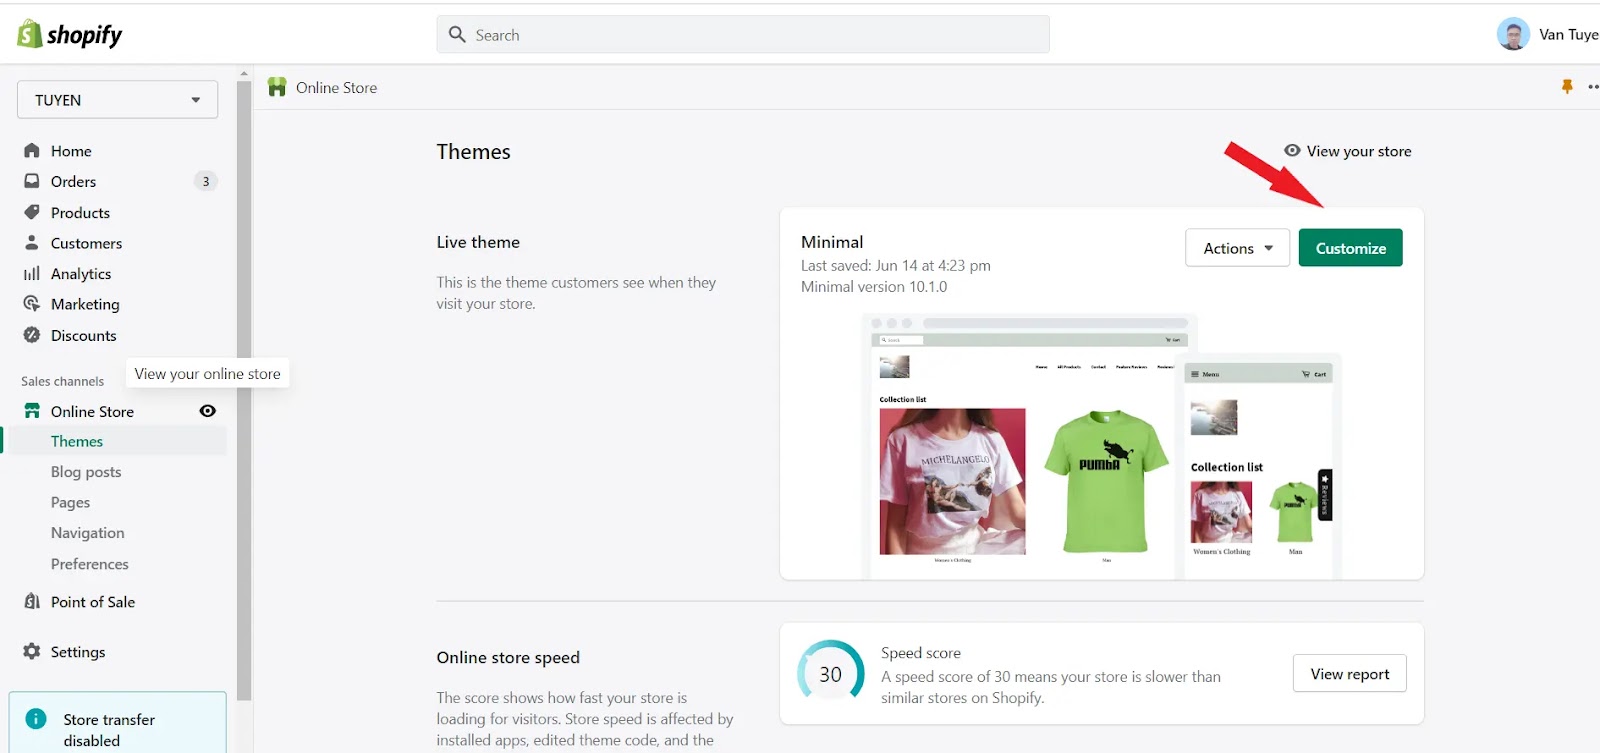Click the Store transfer disabled notice

pos(118,723)
